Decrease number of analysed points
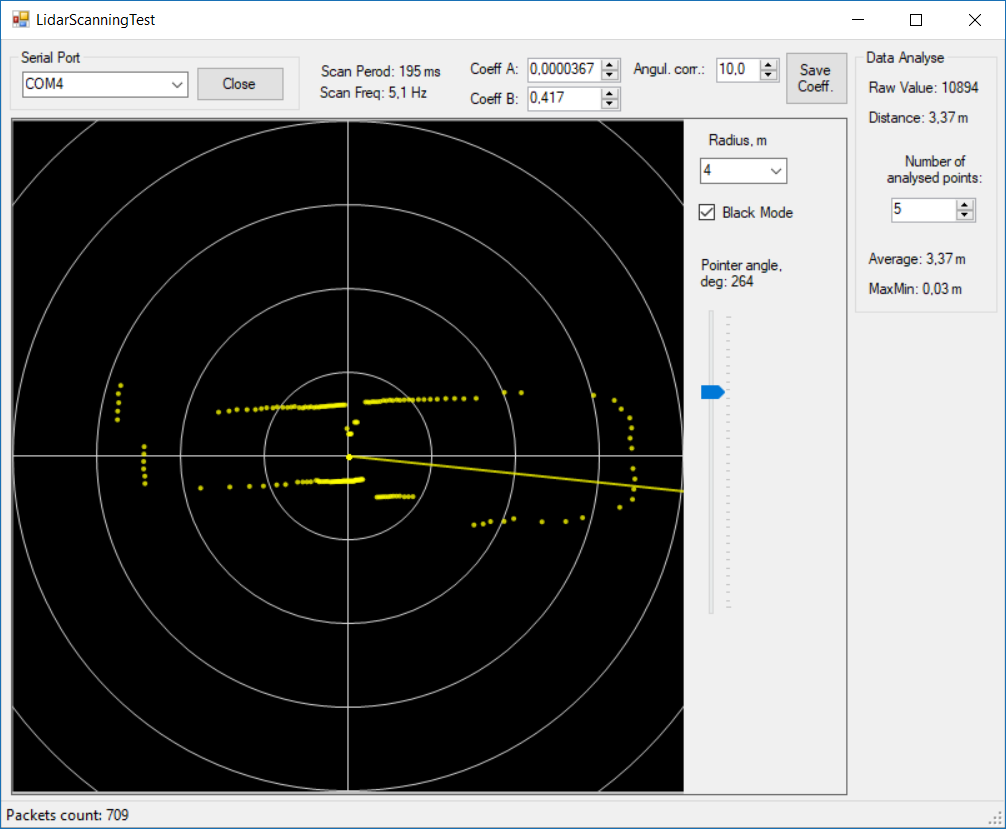The image size is (1006, 829). (964, 215)
